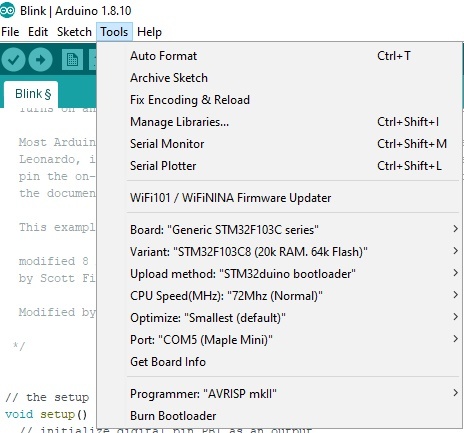Click the 'Most Arduin' comment line

pyautogui.click(x=57, y=142)
